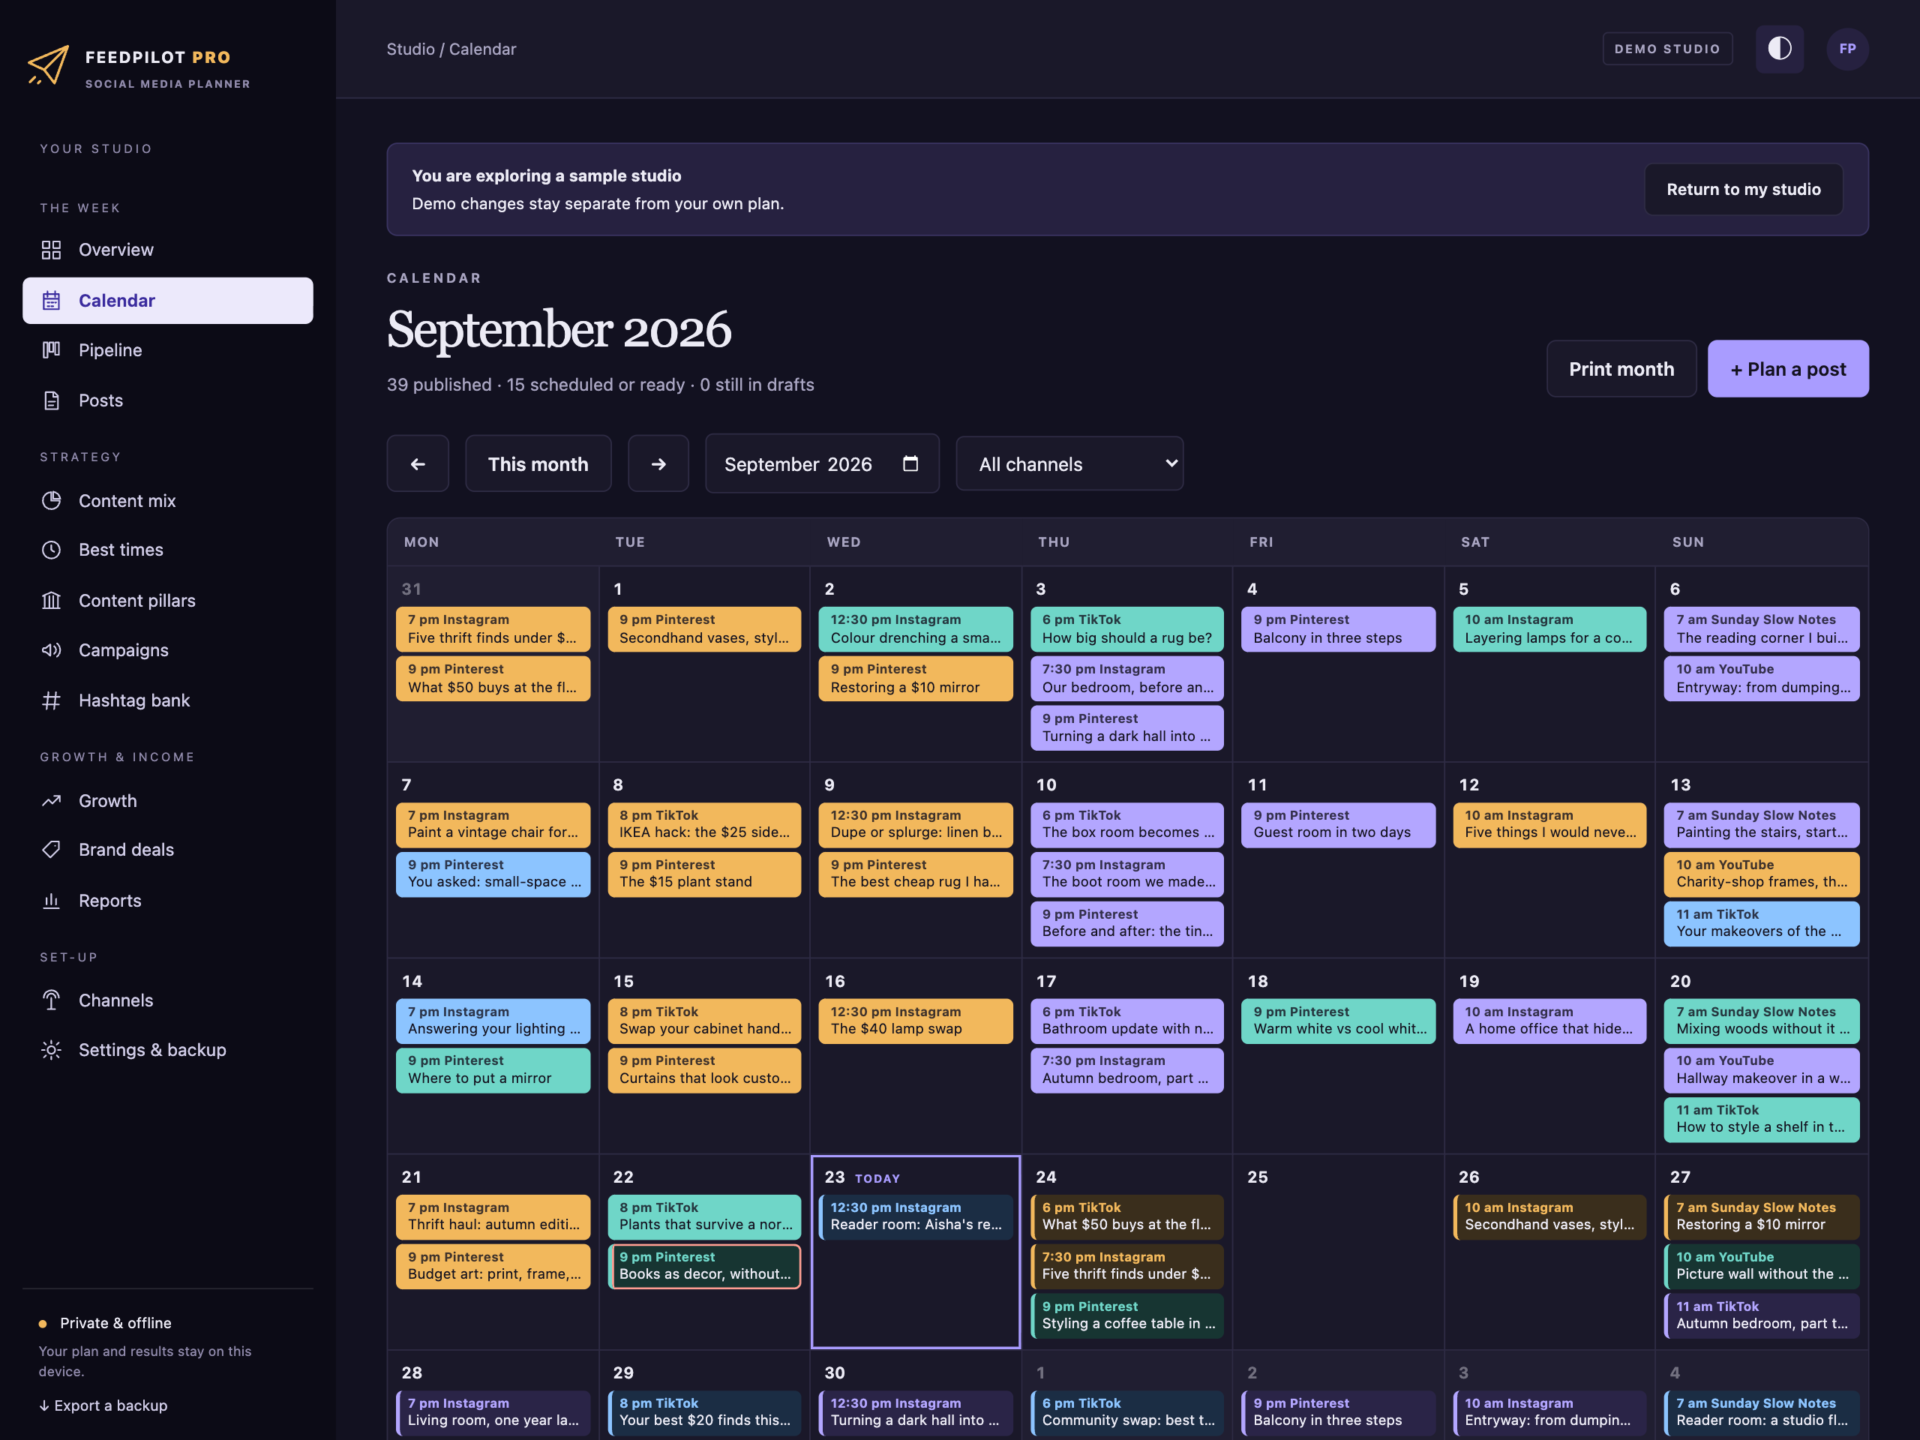Open the Brand deals sidebar label

(x=126, y=850)
